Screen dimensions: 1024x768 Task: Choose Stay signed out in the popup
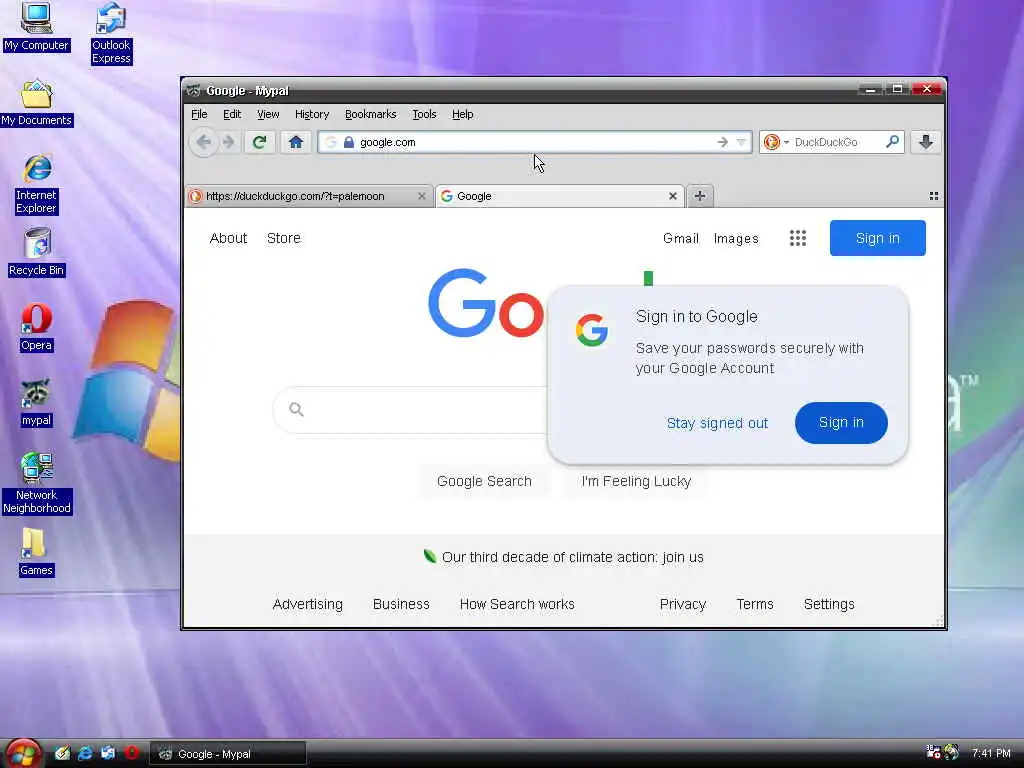coord(717,423)
